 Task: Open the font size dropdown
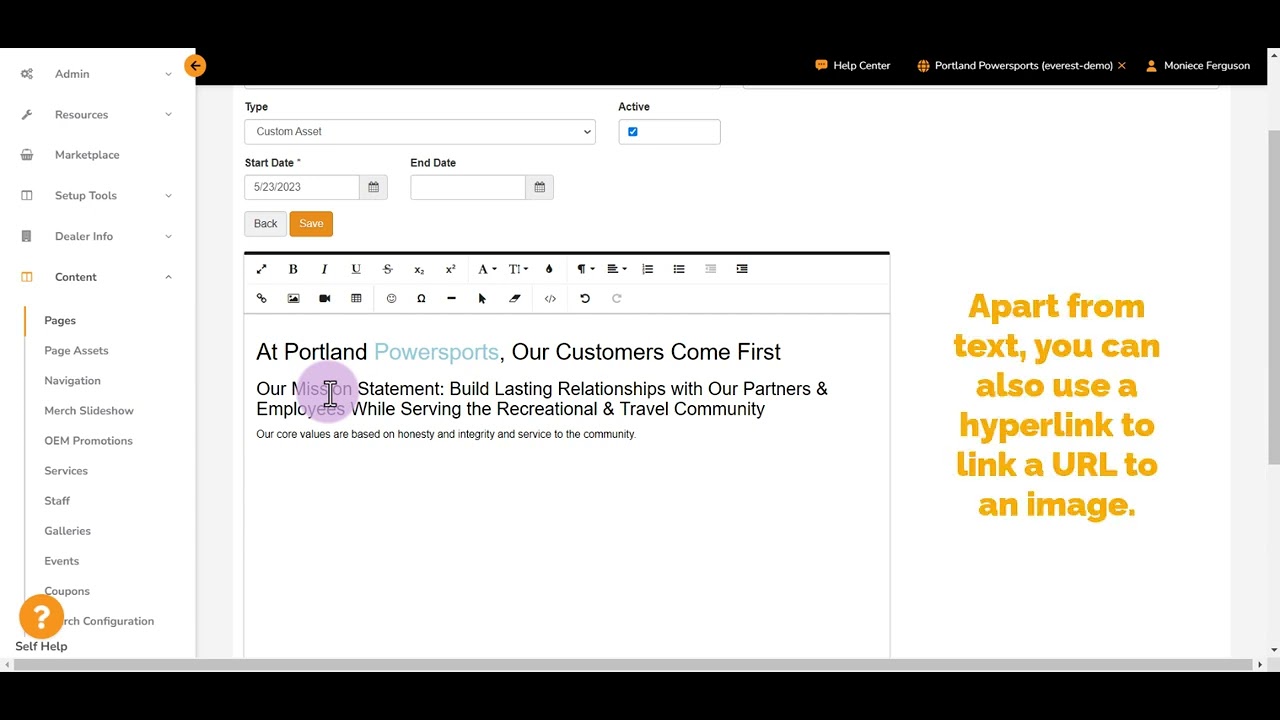pyautogui.click(x=518, y=269)
